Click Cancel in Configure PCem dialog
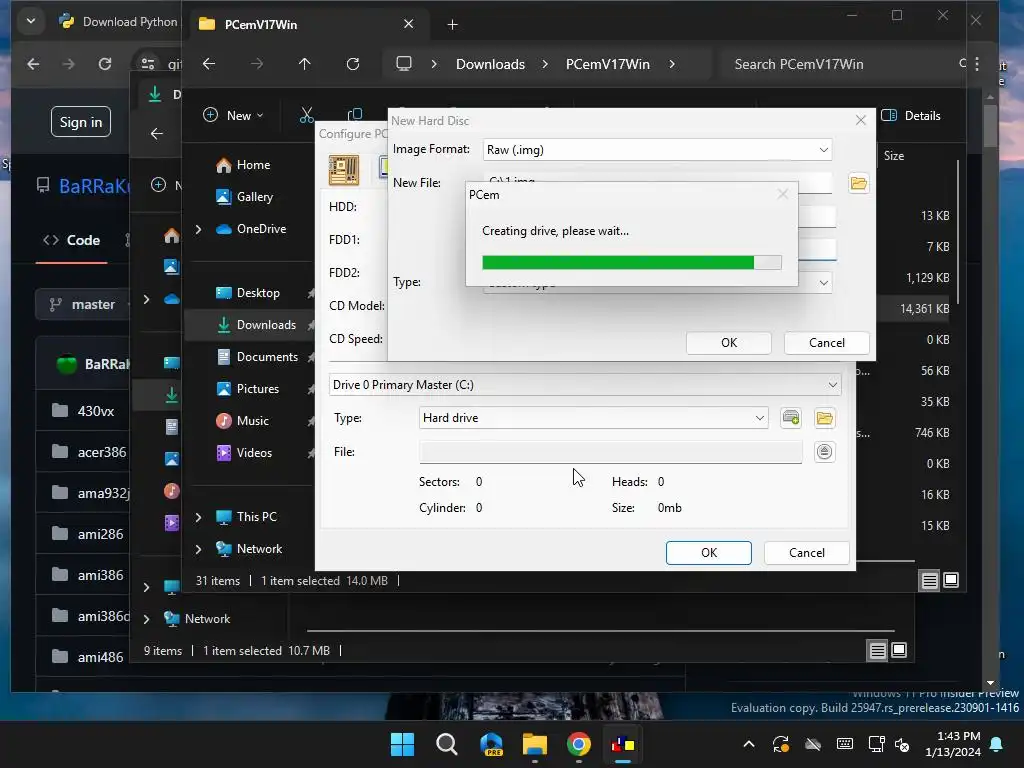The image size is (1024, 768). point(807,552)
